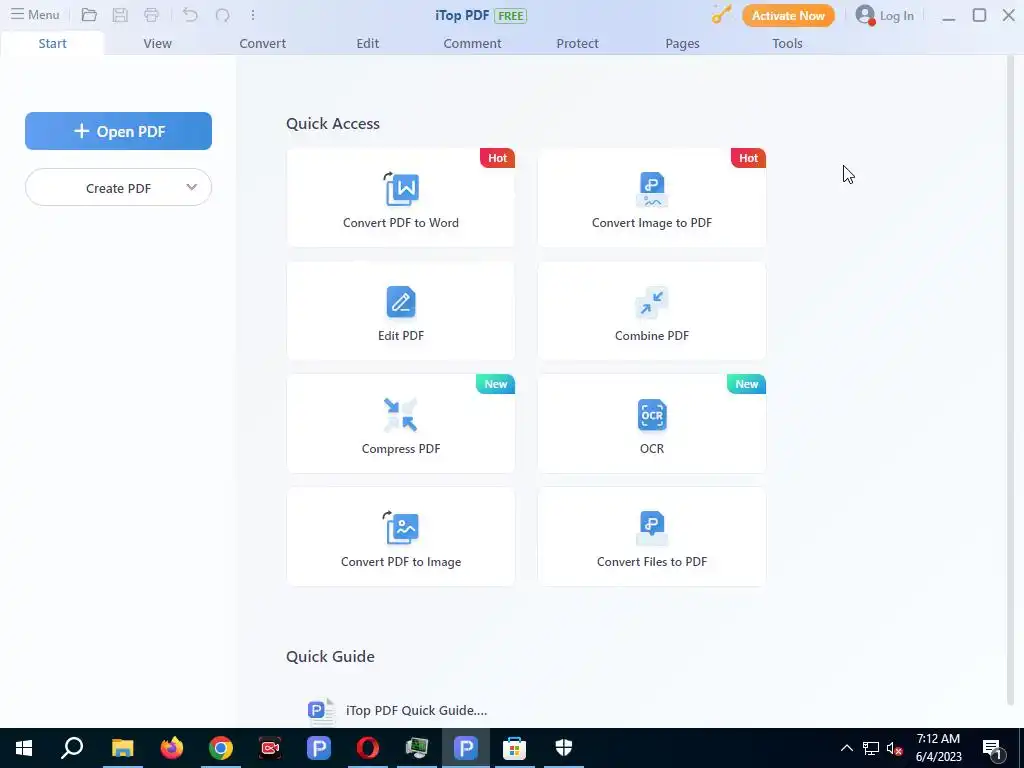
Task: Switch to the View tab
Action: point(157,43)
